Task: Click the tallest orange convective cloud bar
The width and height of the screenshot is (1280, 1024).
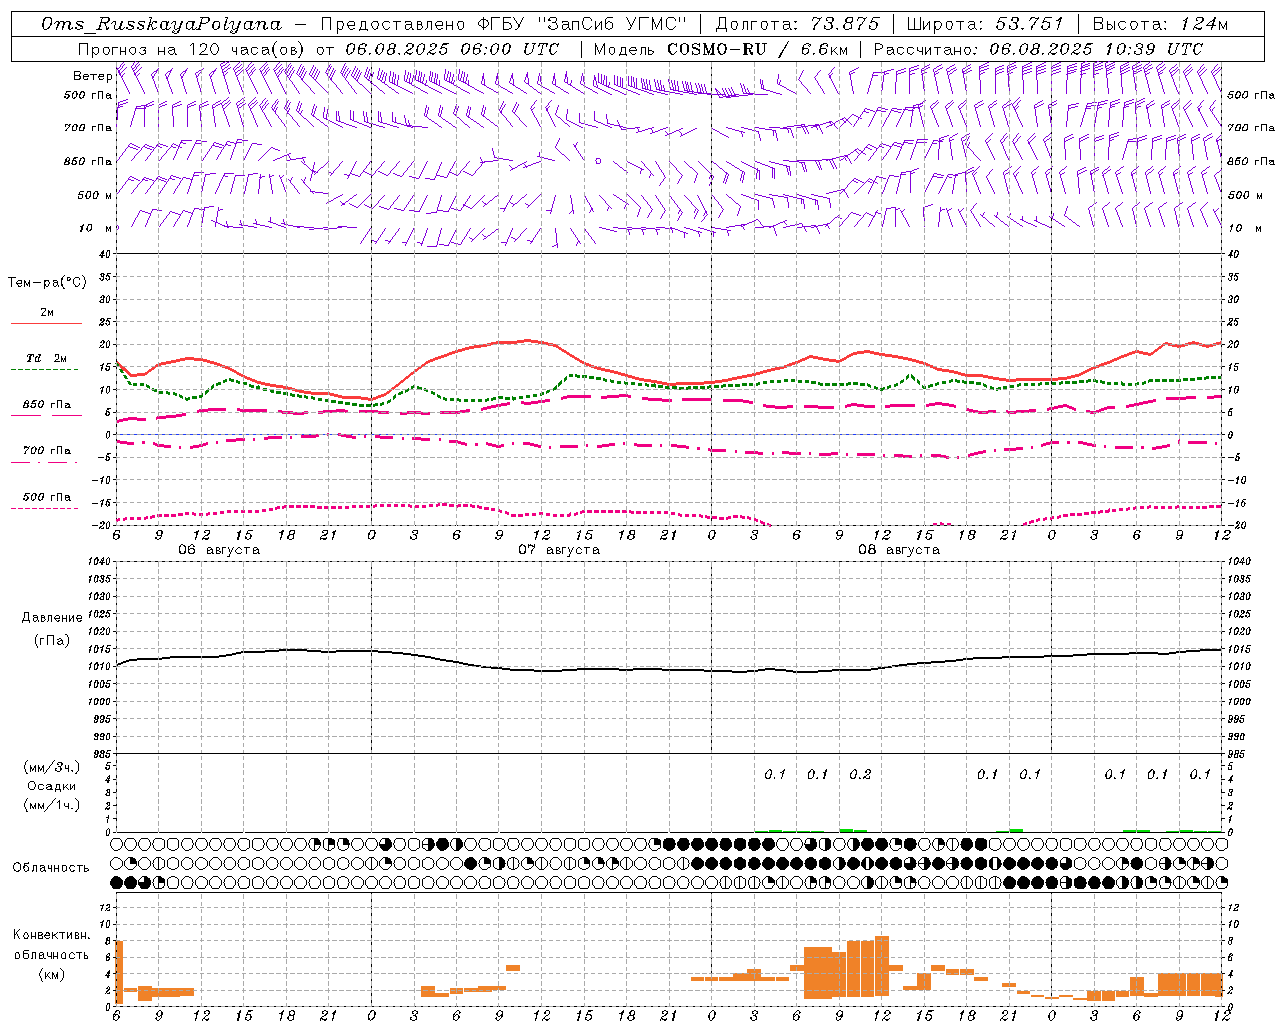Action: click(x=882, y=967)
